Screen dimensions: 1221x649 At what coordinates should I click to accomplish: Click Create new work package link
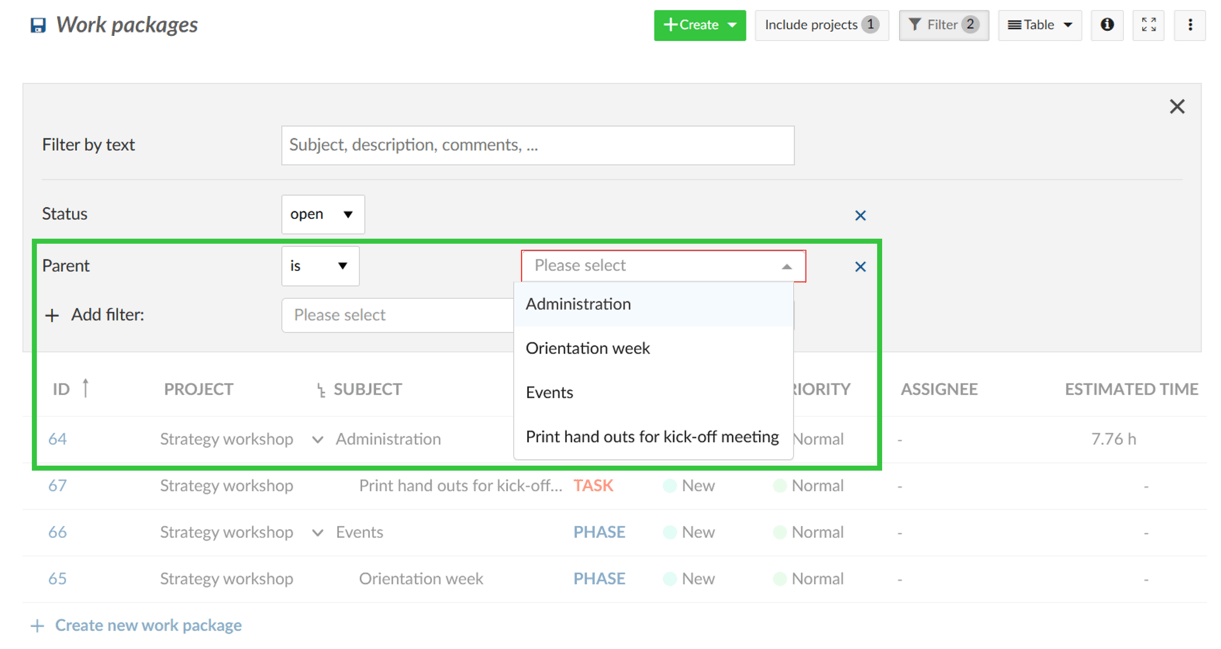click(147, 625)
